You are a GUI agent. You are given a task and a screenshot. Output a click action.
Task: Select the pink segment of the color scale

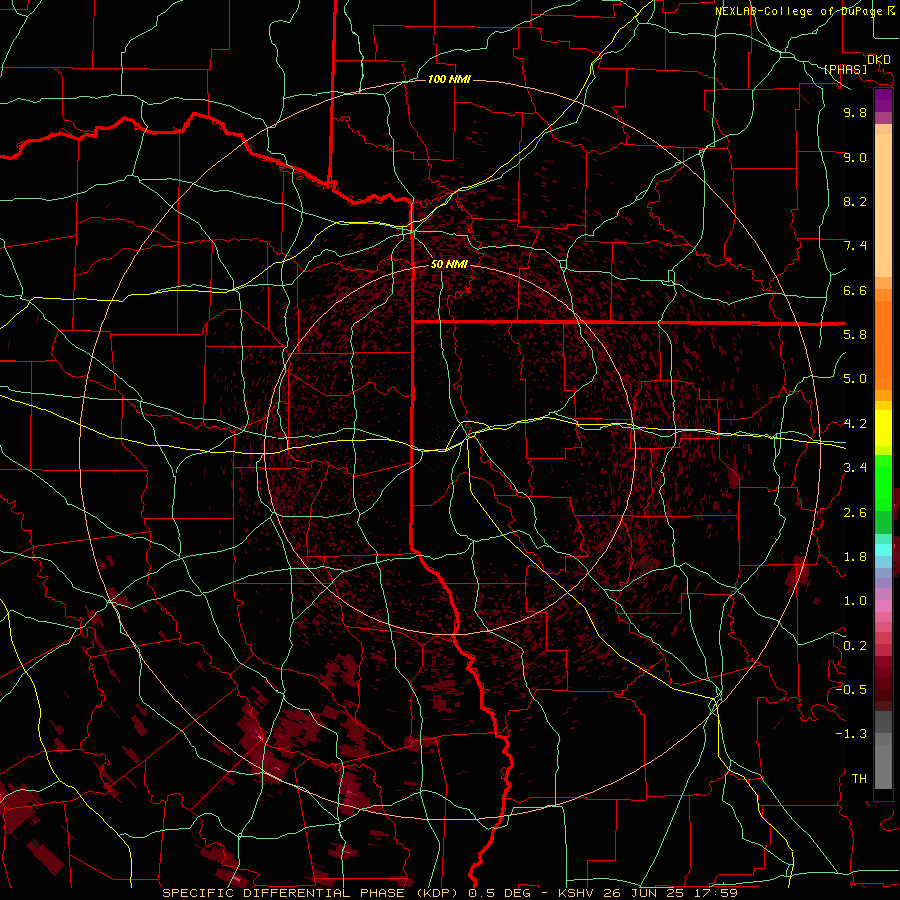[x=883, y=606]
